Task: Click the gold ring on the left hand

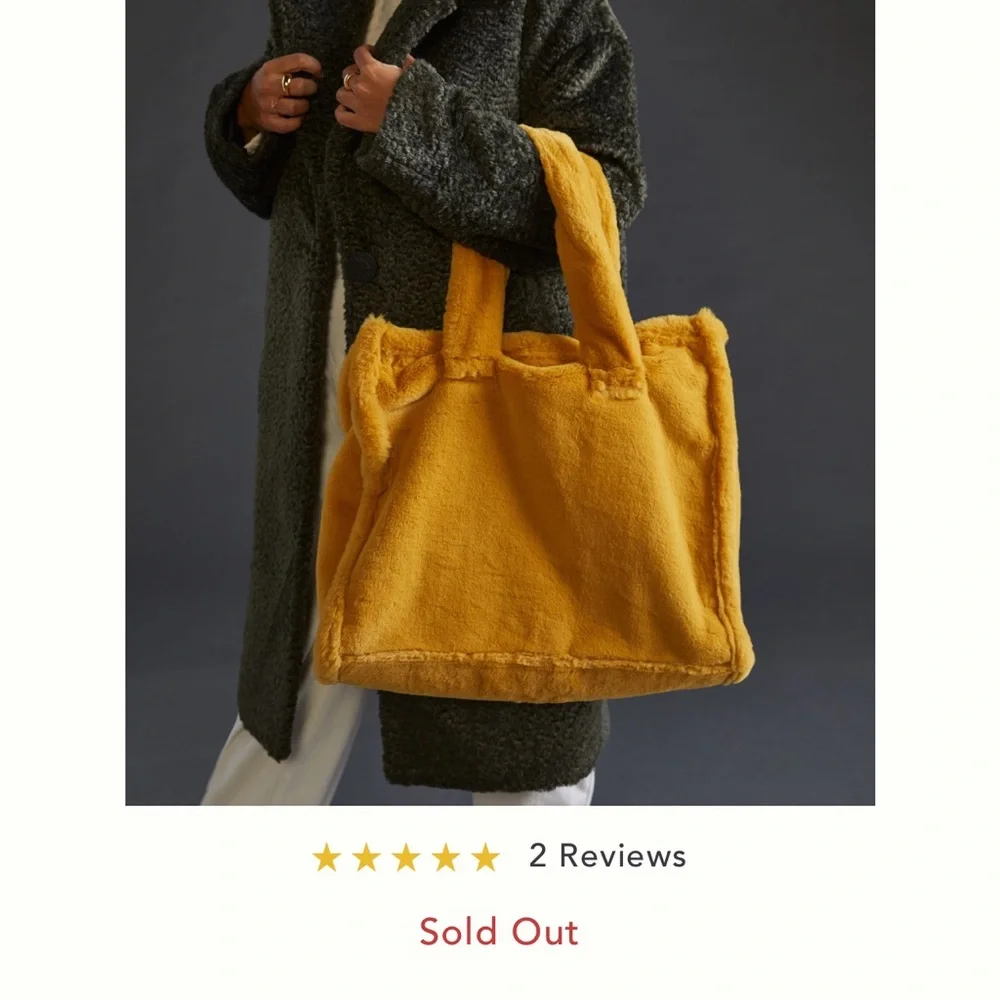Action: point(287,83)
